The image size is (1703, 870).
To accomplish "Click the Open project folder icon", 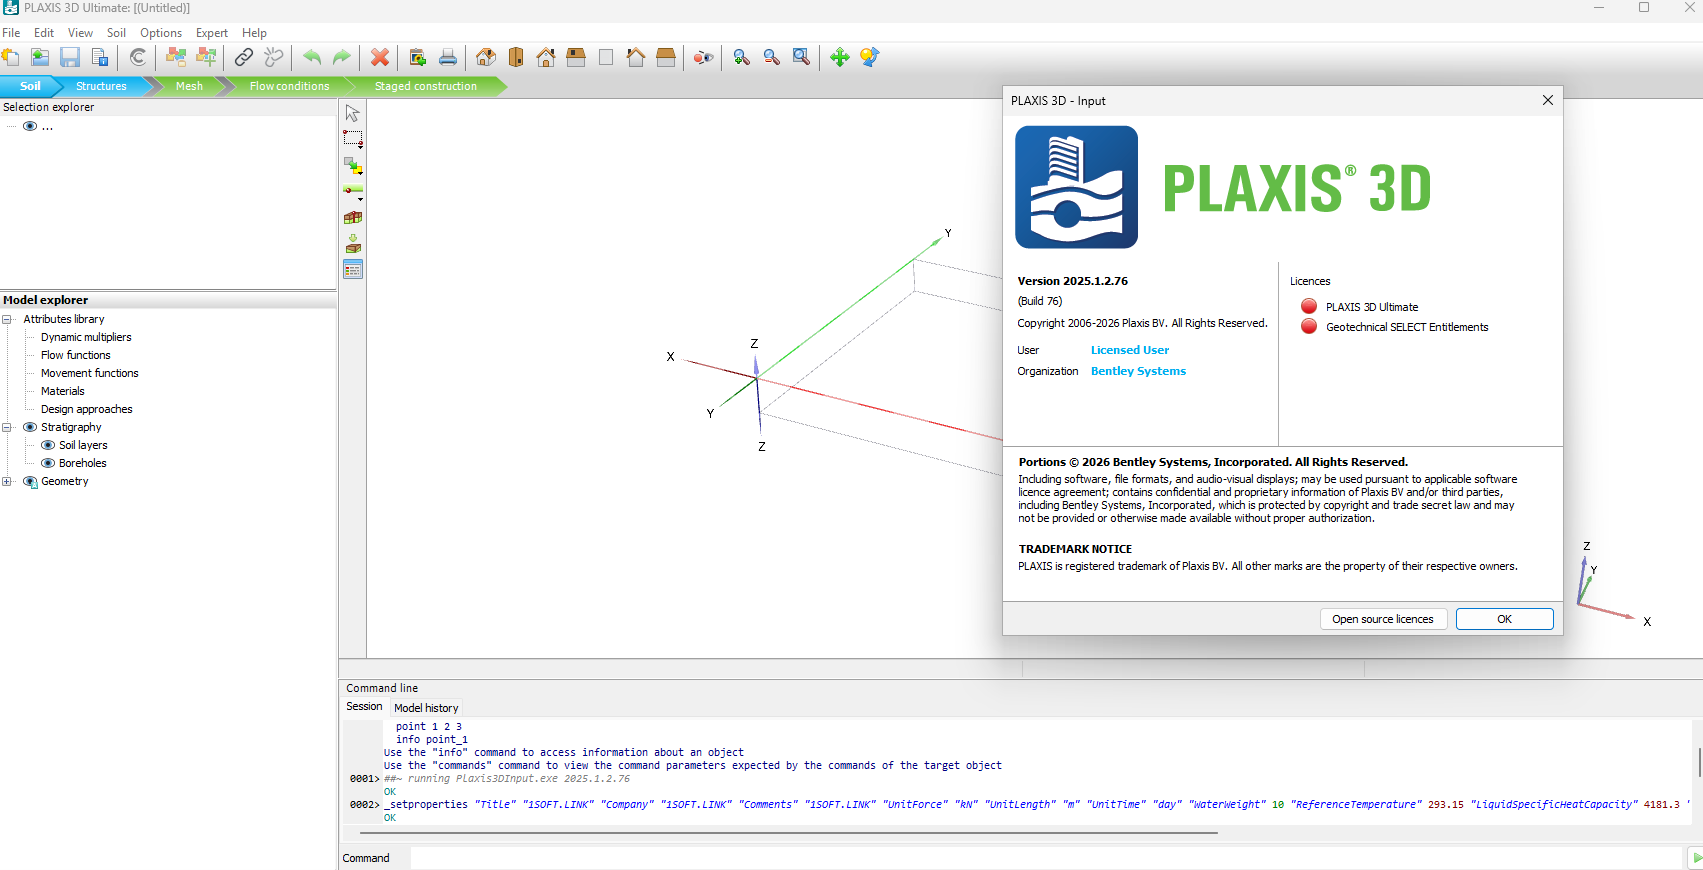I will tap(40, 57).
